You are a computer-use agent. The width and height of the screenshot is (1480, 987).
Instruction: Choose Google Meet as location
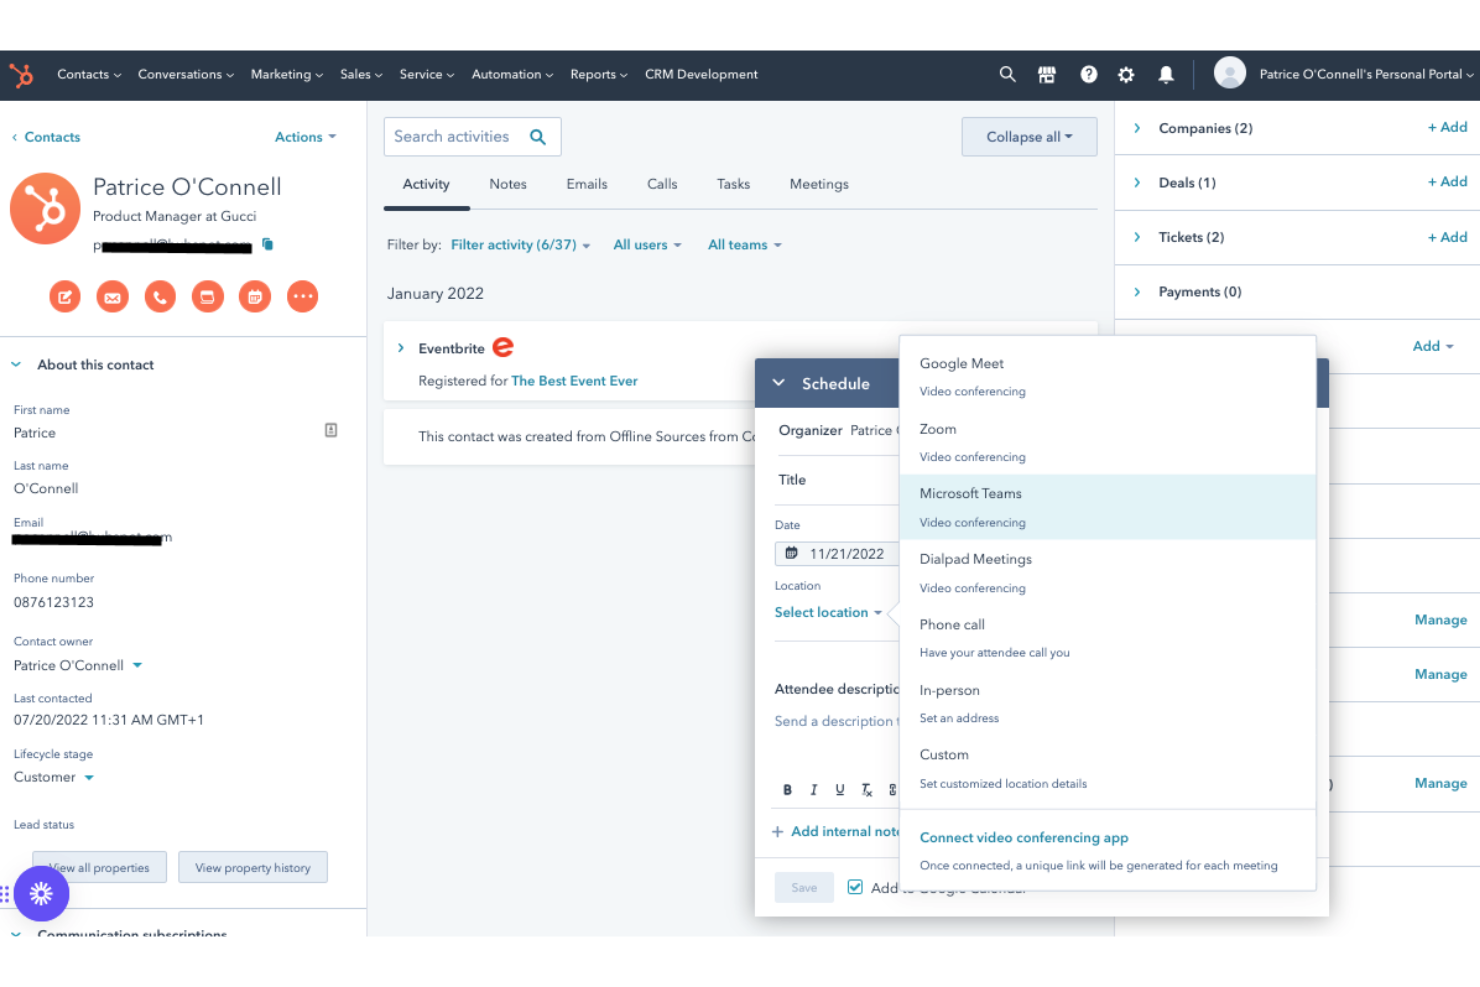1107,376
